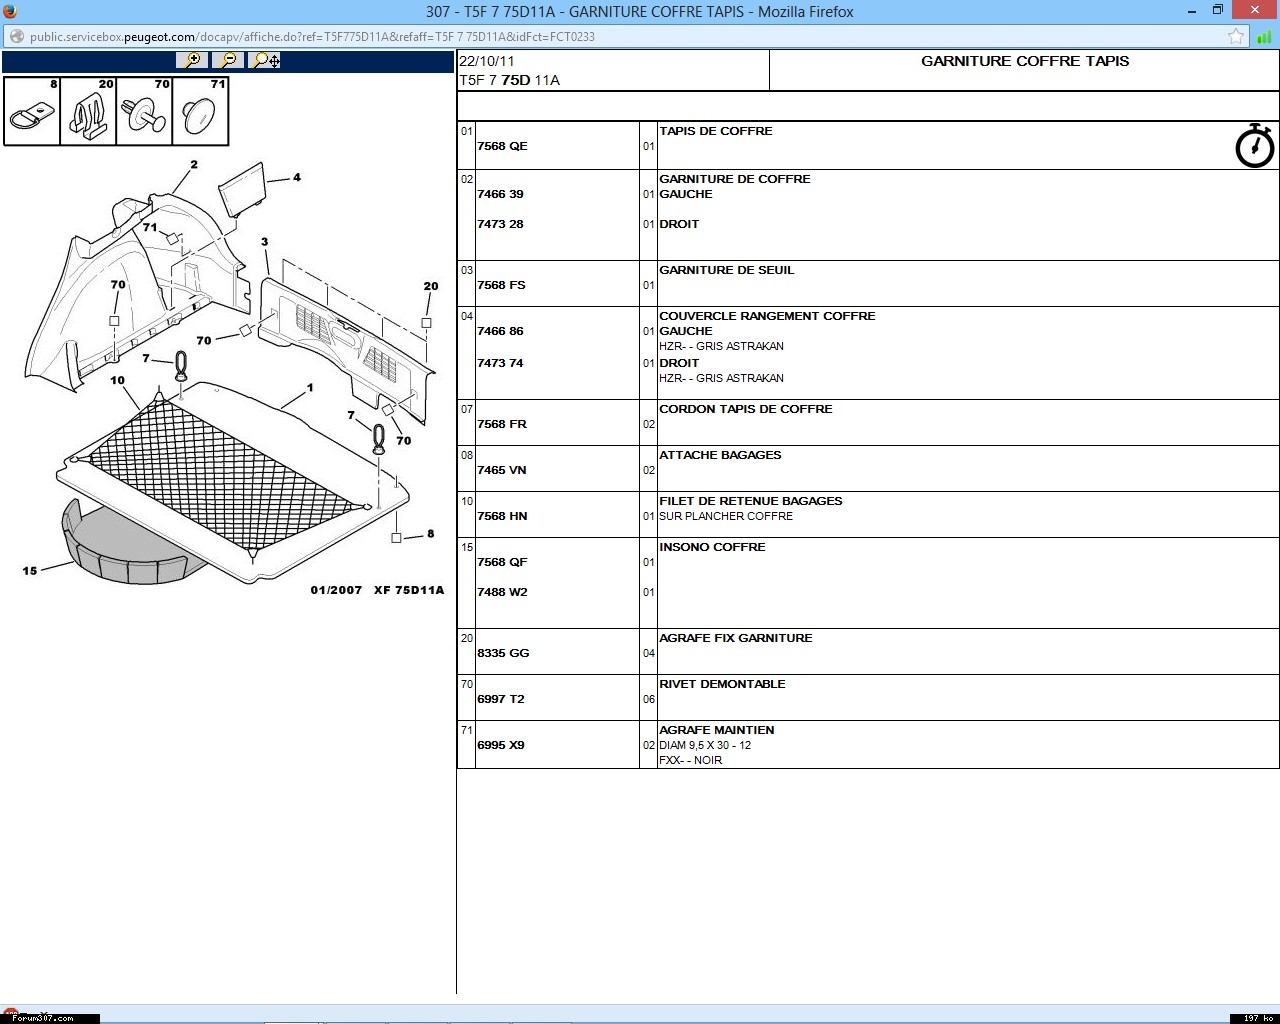The image size is (1280, 1024).
Task: Click the zoom out magnifier icon
Action: coord(228,60)
